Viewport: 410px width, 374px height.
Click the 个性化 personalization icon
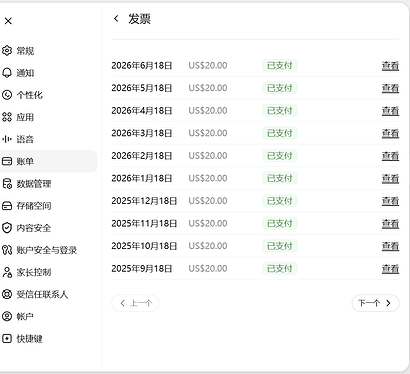click(7, 95)
